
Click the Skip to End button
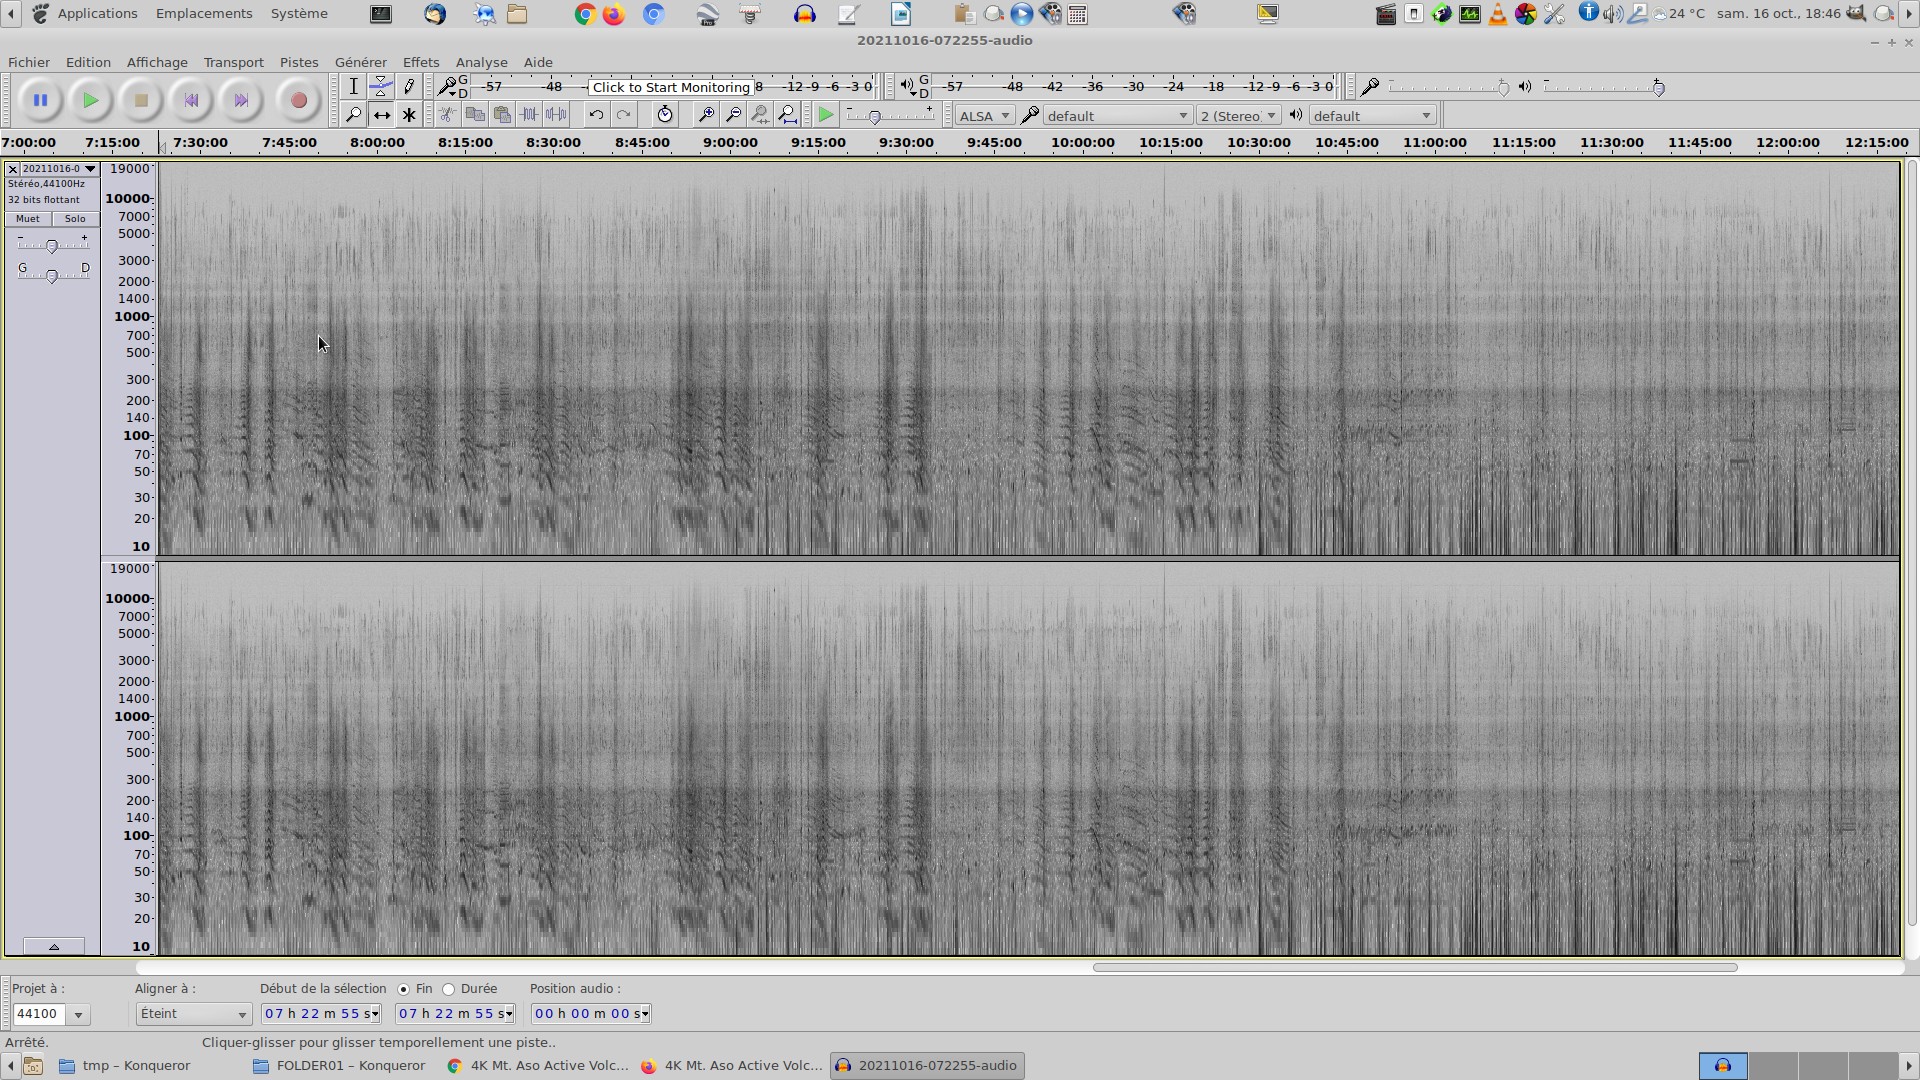tap(241, 100)
